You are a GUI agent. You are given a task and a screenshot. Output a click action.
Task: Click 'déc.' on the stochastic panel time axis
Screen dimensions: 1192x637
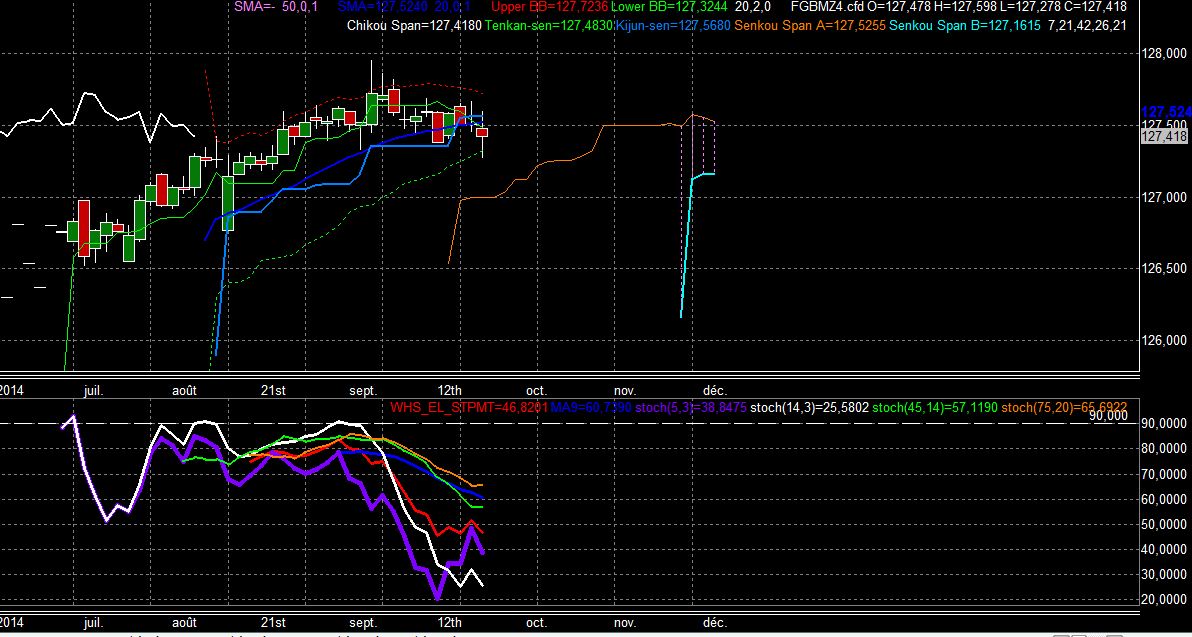point(715,623)
